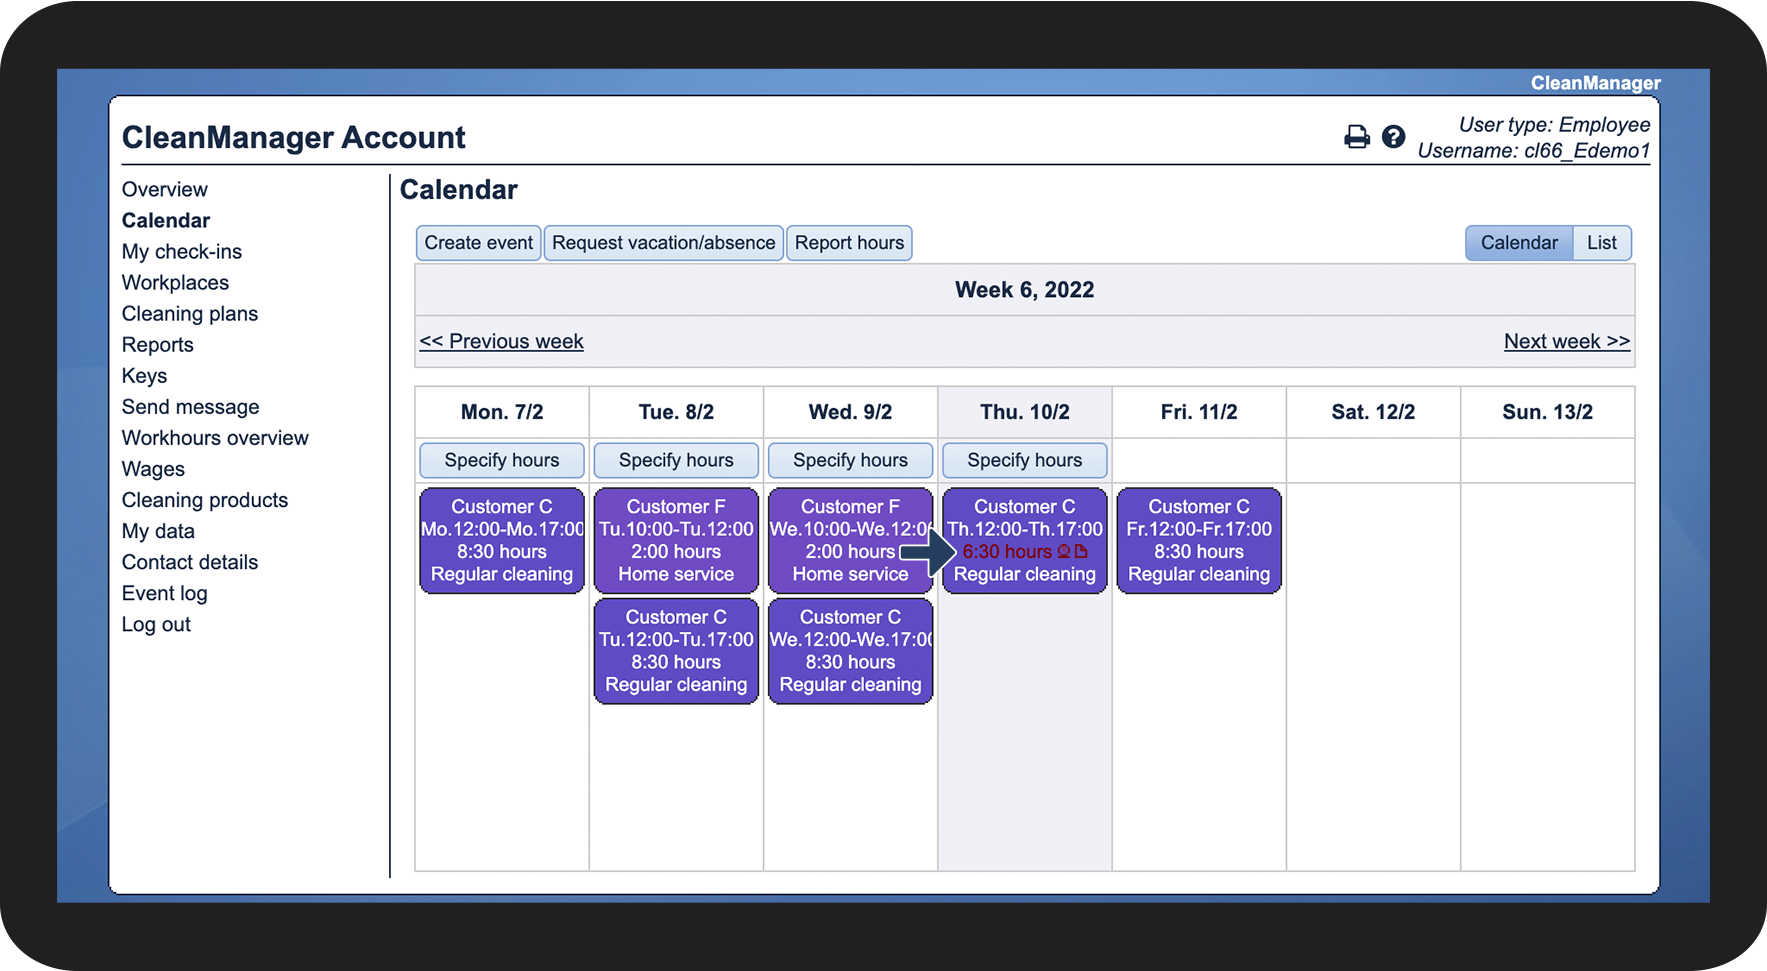Viewport: 1767px width, 971px height.
Task: Click Specify hours under Wed. 9/2
Action: [x=850, y=460]
